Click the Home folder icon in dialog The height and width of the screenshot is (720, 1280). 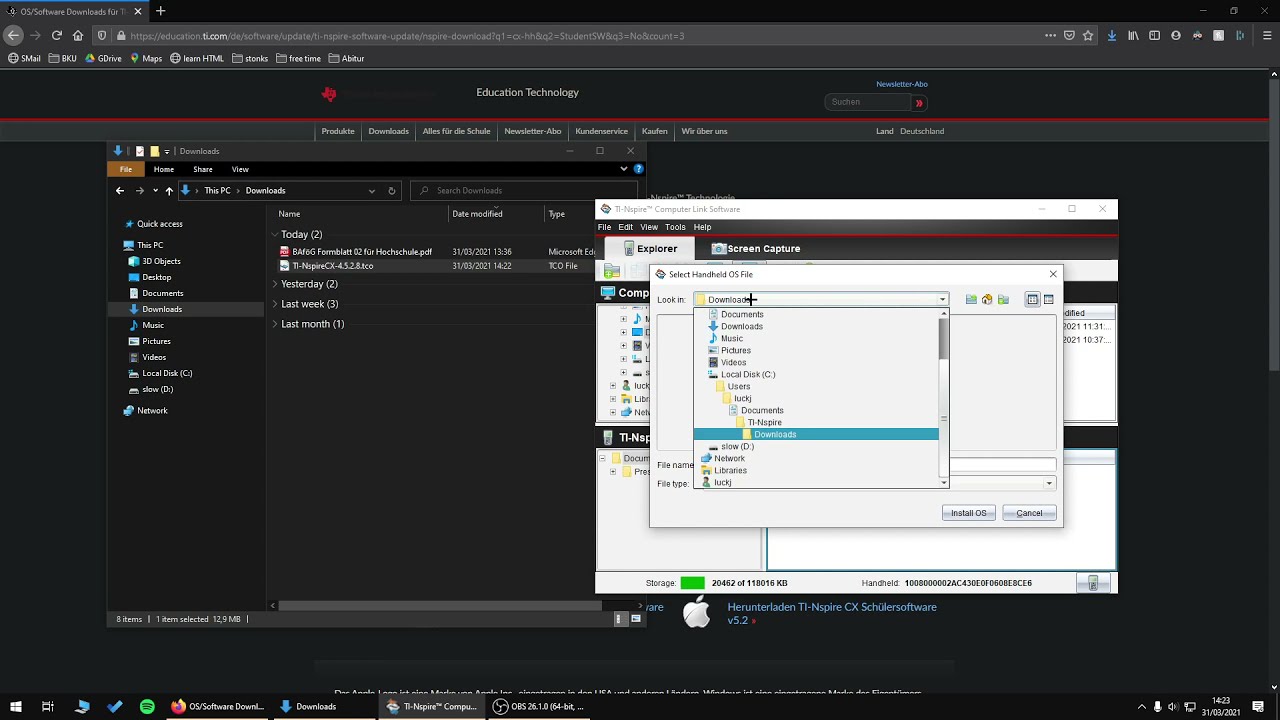pos(987,299)
